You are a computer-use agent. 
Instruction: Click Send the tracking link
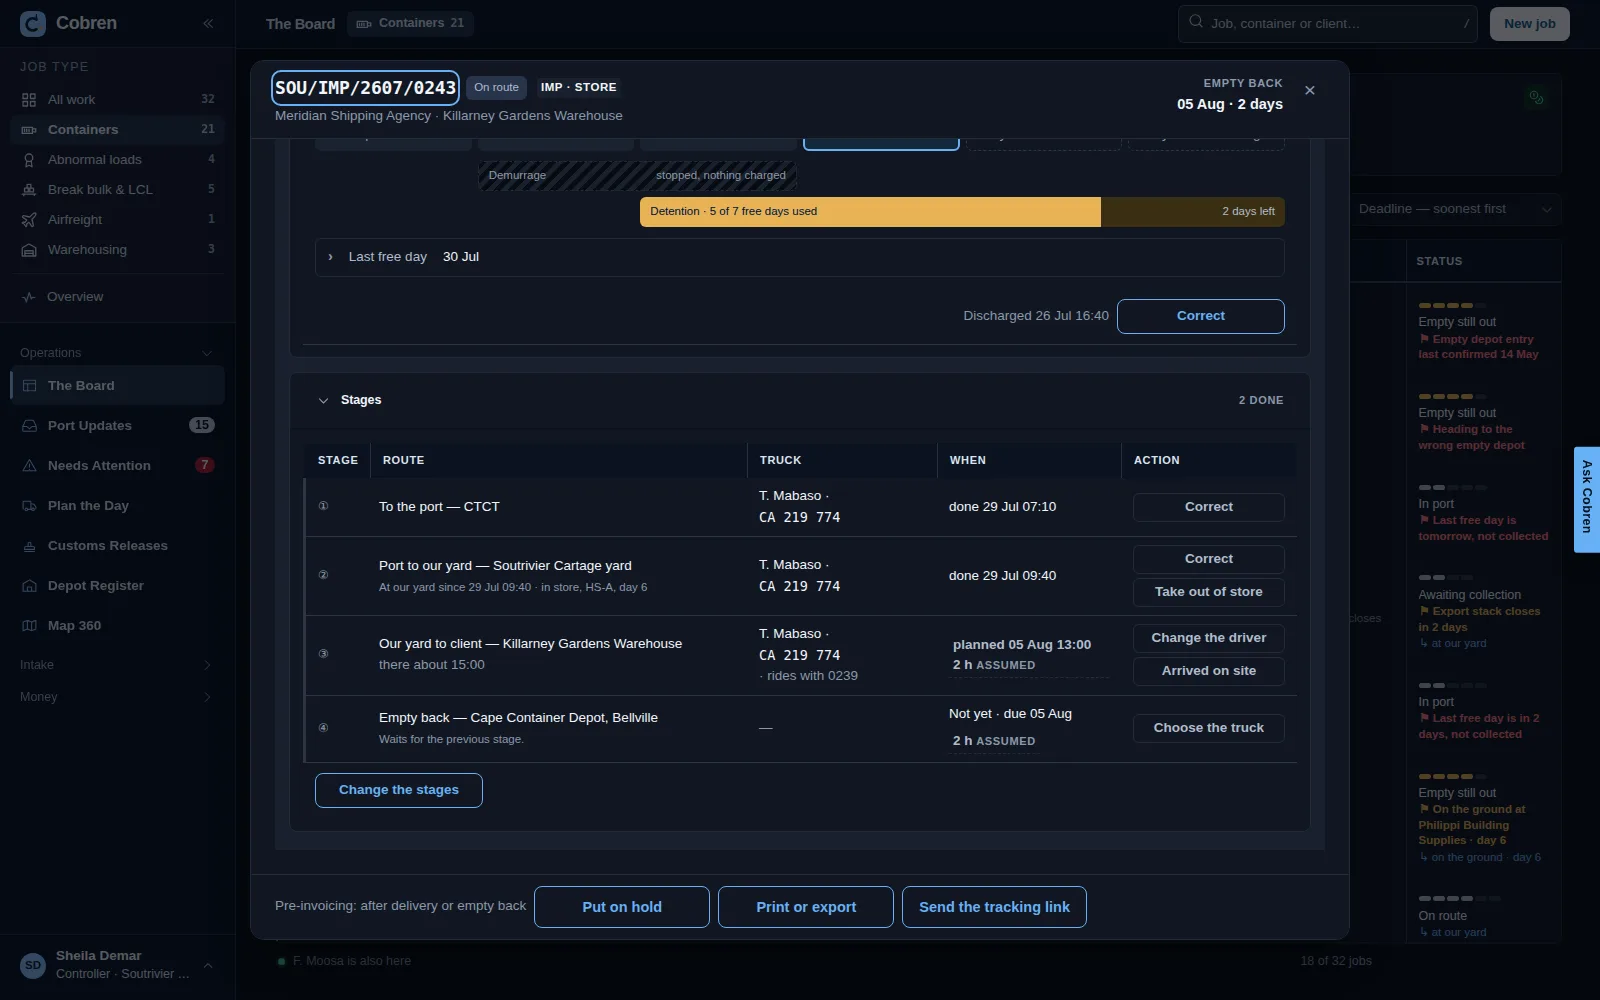click(994, 907)
